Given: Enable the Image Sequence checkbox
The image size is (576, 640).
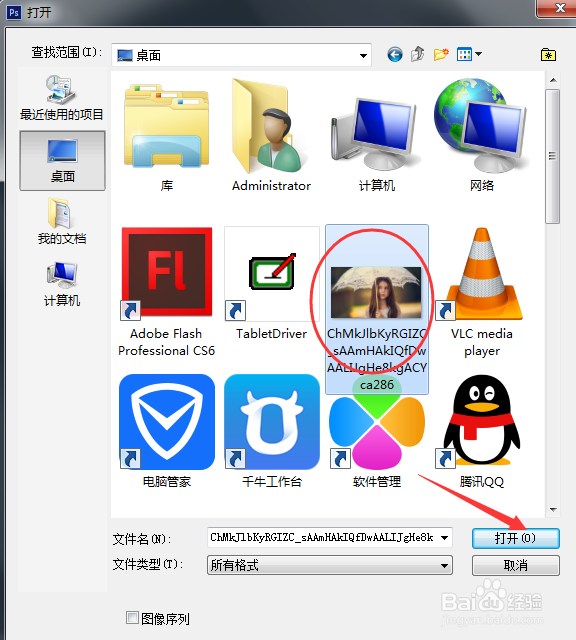Looking at the screenshot, I should click(x=132, y=618).
